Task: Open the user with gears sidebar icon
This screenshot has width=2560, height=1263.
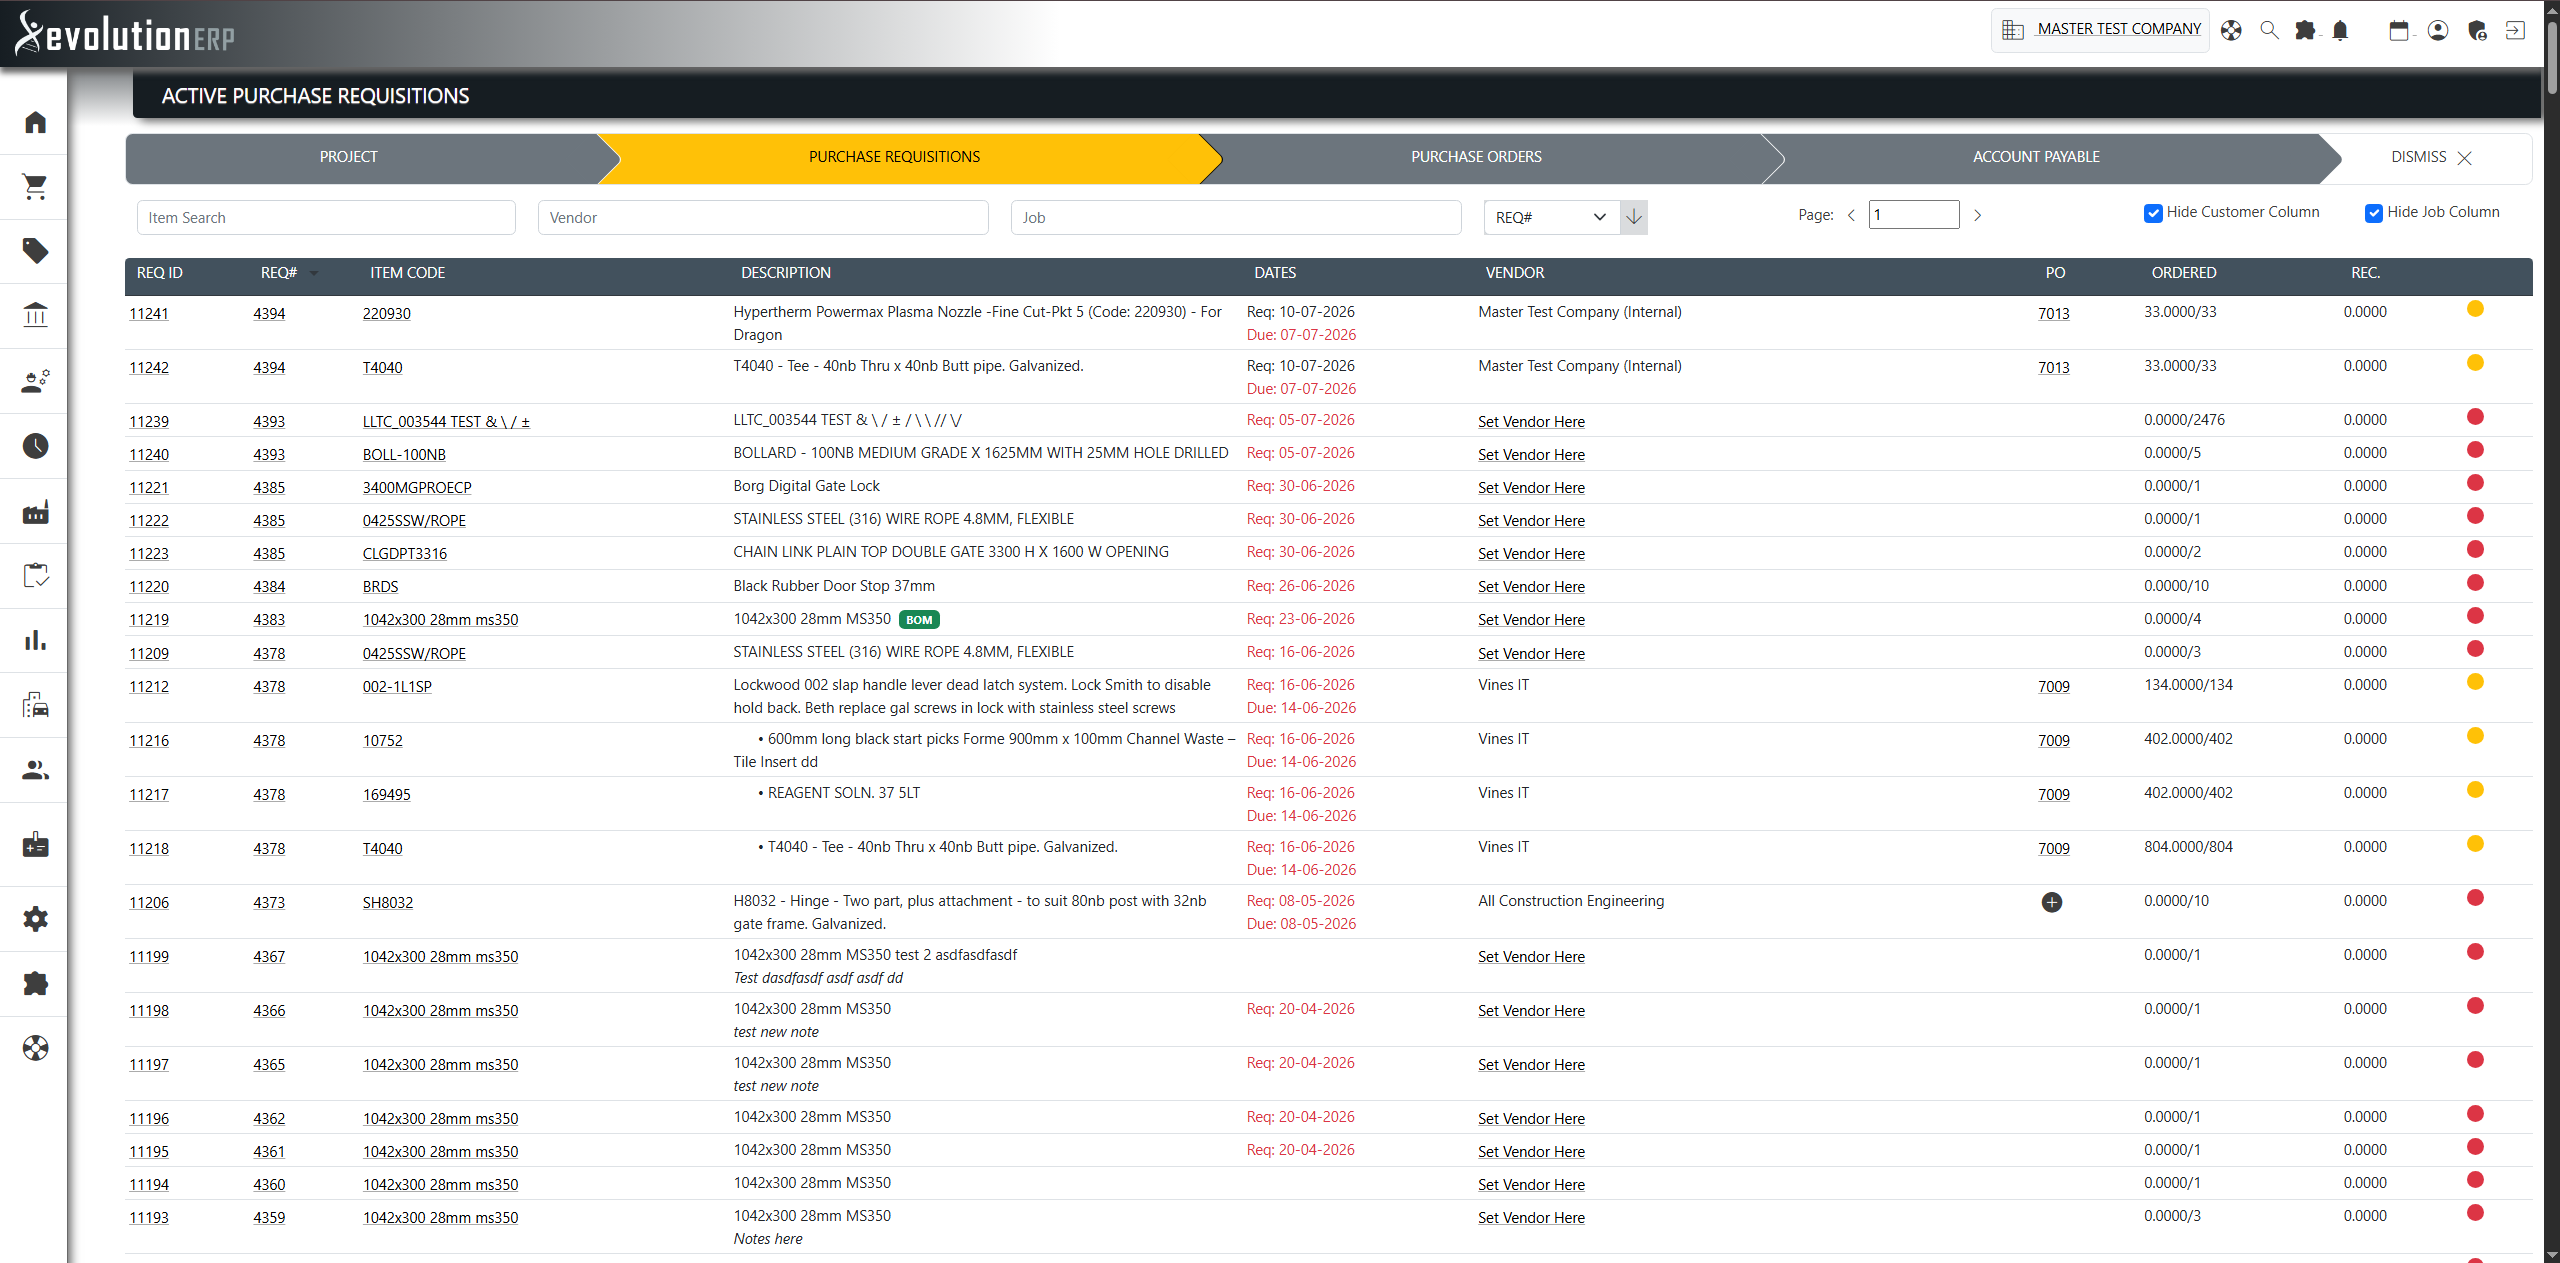Action: [35, 380]
